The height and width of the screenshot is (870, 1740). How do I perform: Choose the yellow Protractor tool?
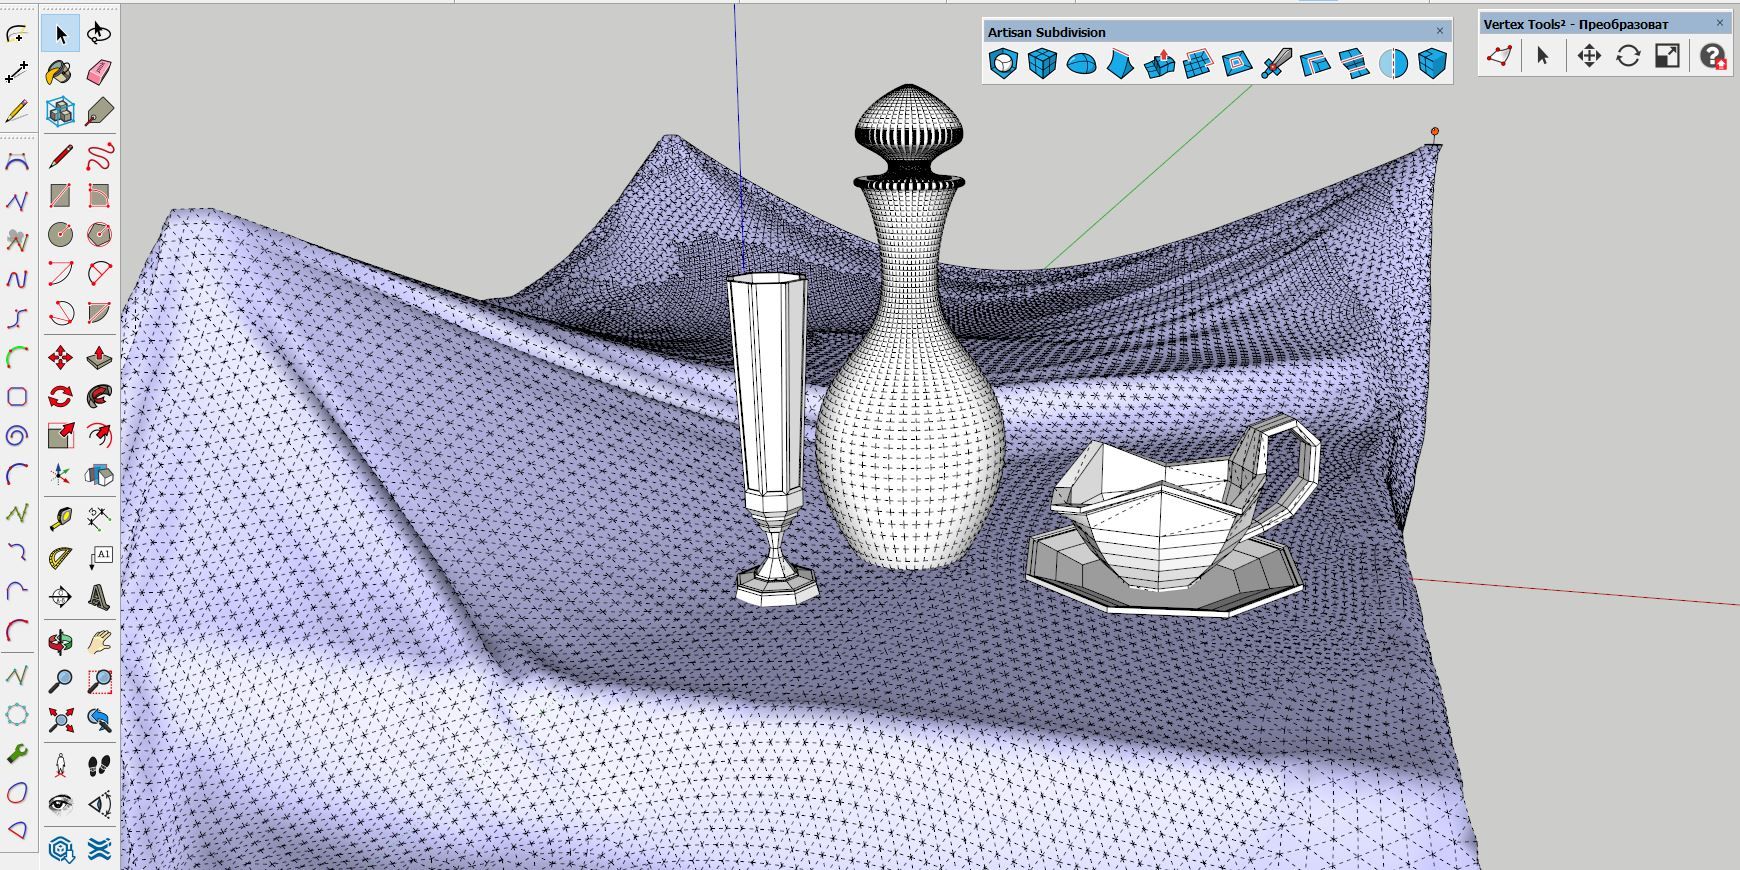tap(60, 557)
